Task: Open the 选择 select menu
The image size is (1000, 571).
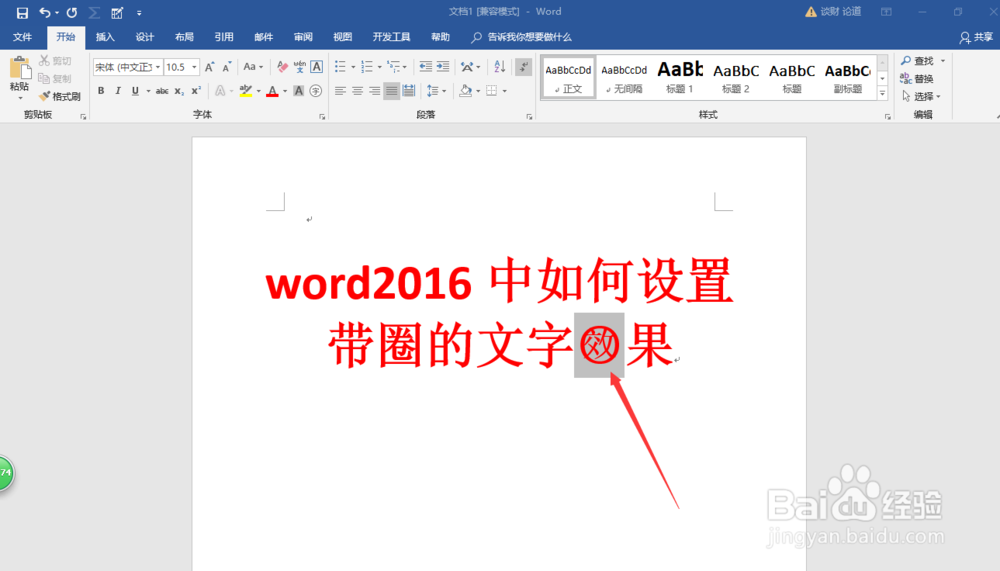Action: click(x=922, y=96)
